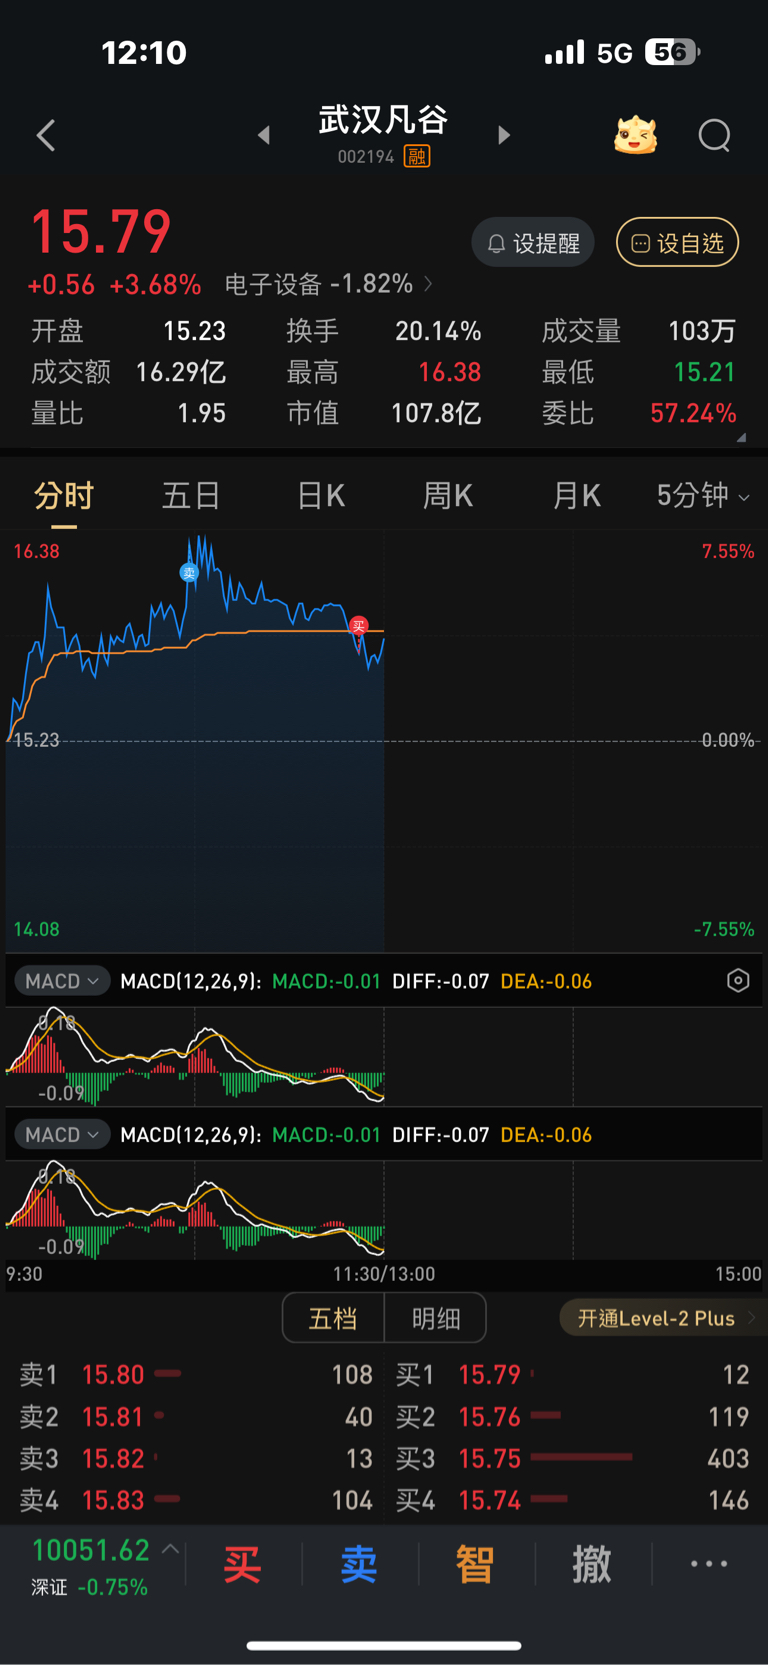Tap the 融 margin-trading badge
768x1665 pixels.
tap(417, 156)
